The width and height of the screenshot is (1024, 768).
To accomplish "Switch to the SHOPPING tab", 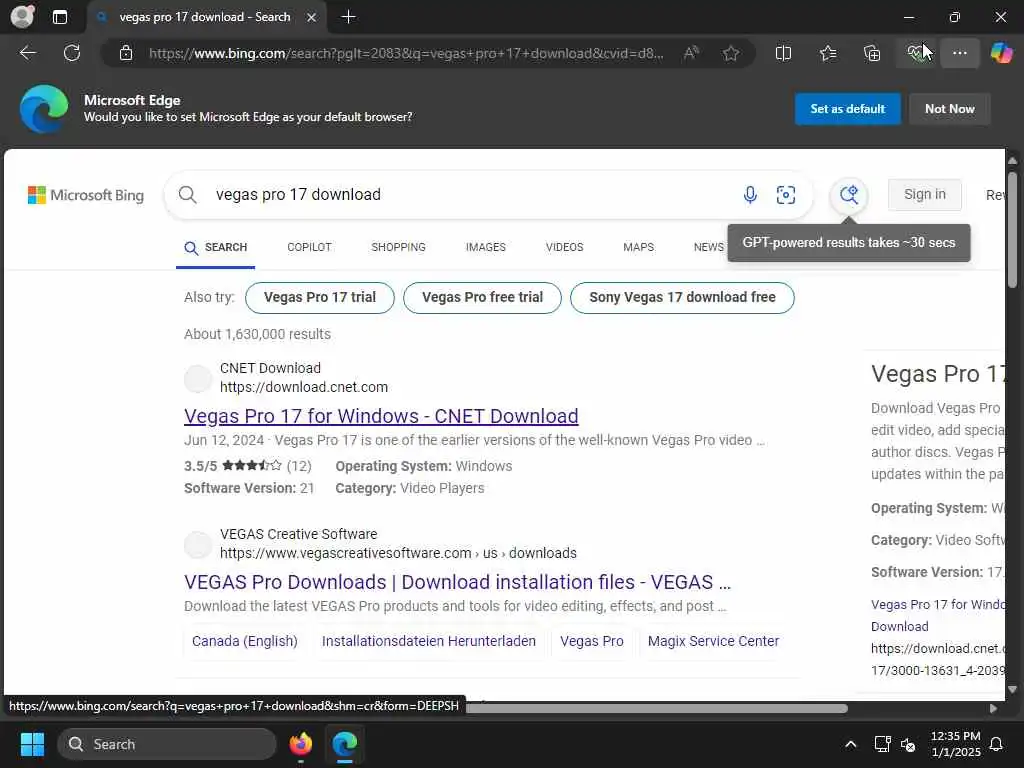I will click(398, 248).
